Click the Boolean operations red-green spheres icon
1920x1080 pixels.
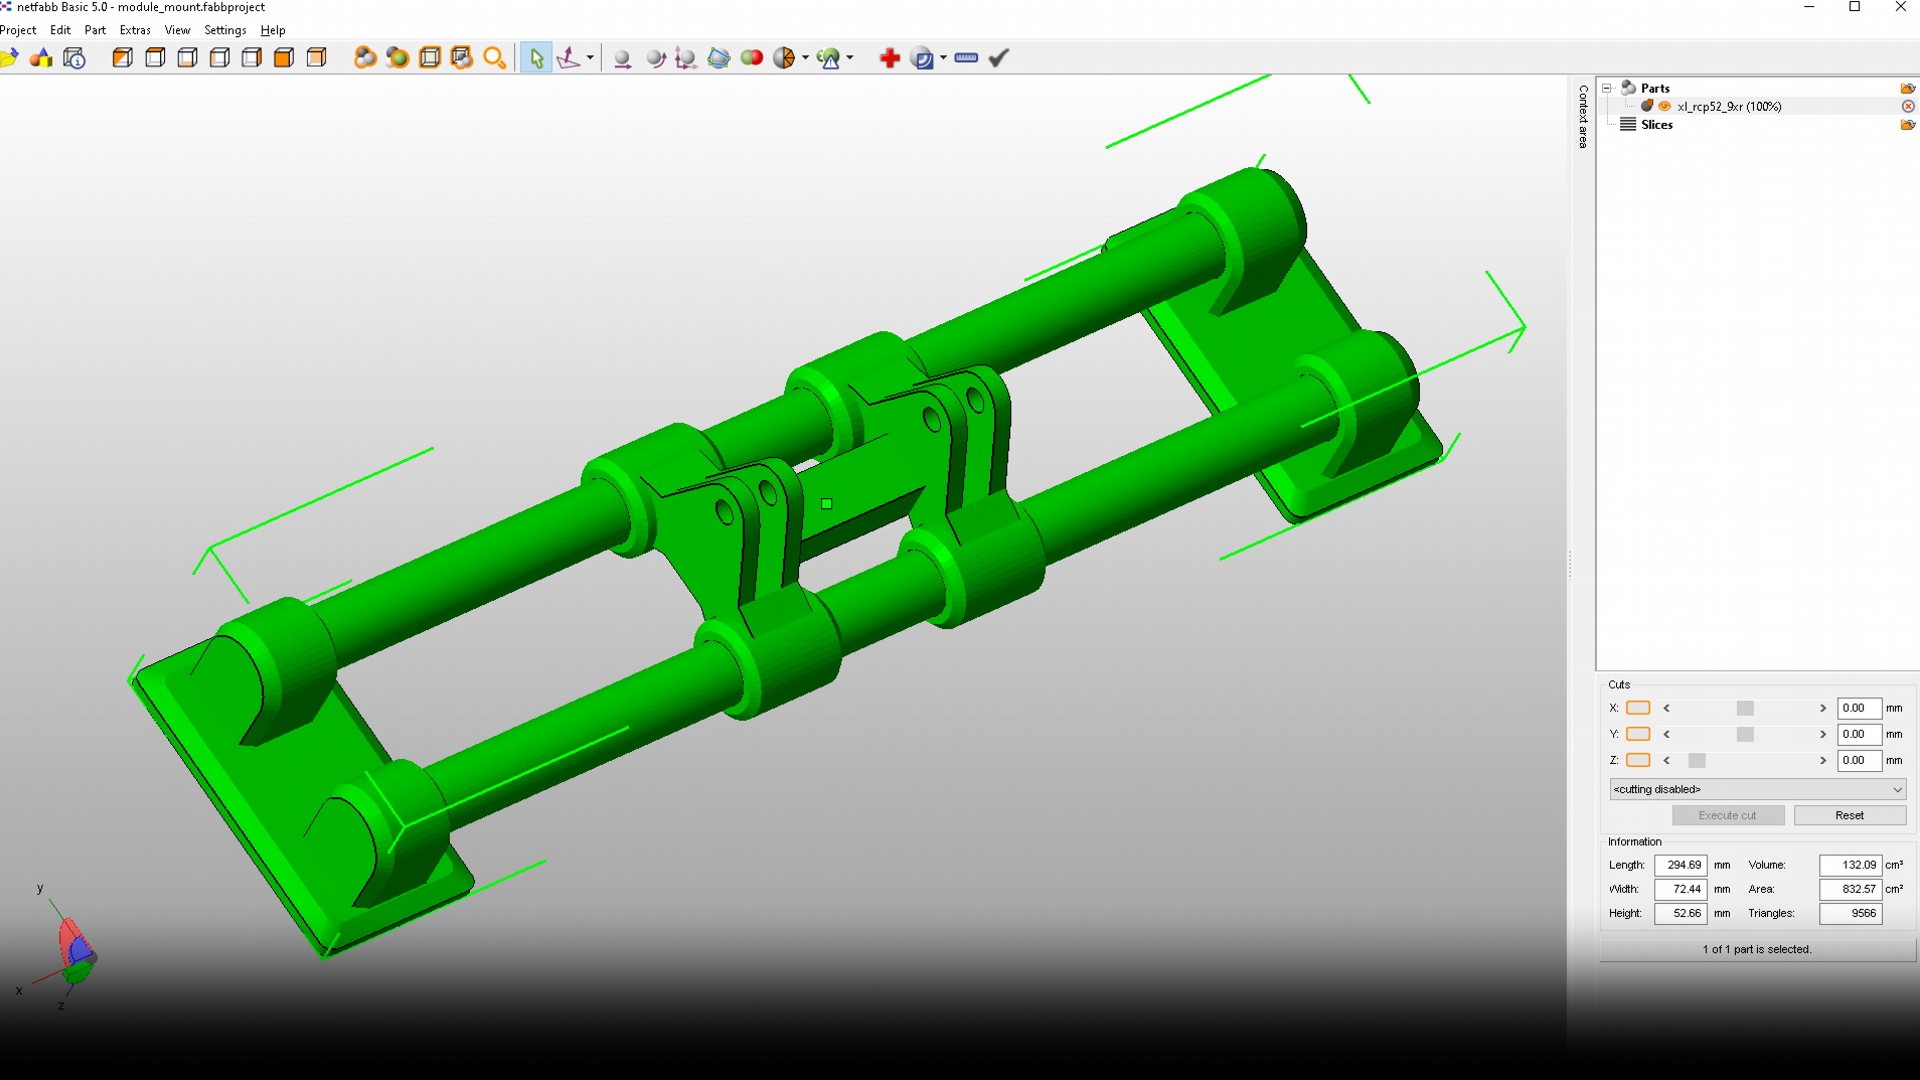coord(752,58)
